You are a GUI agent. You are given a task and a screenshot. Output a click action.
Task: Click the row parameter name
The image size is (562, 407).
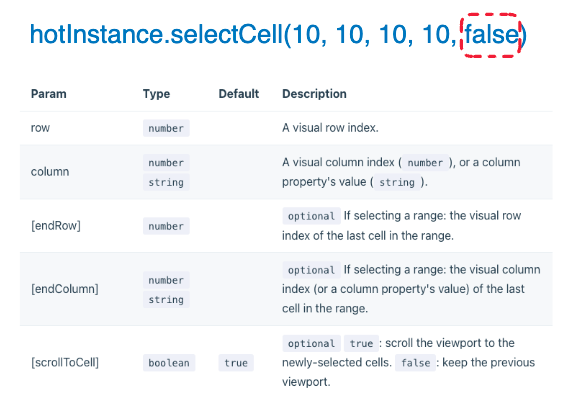point(40,128)
